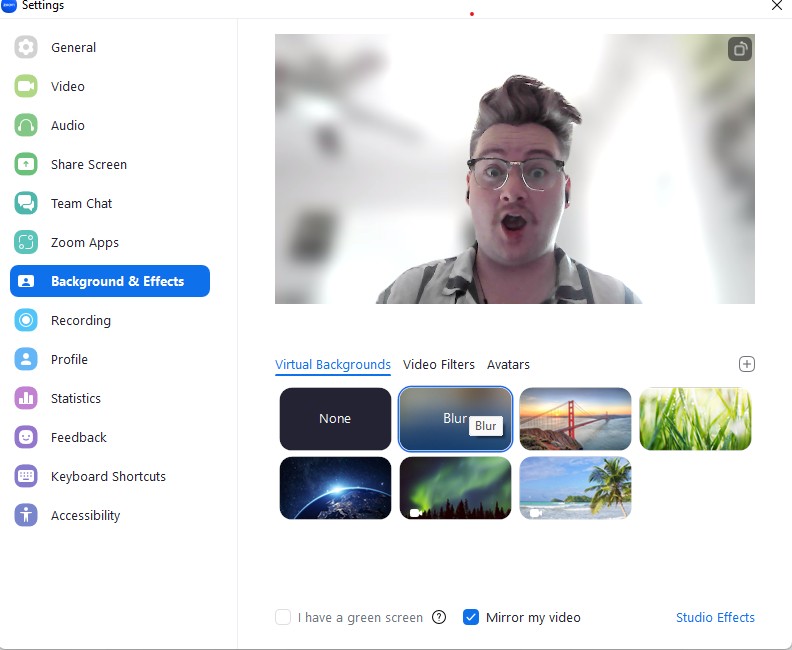792x650 pixels.
Task: Open the Keyboard Shortcuts icon
Action: [26, 476]
